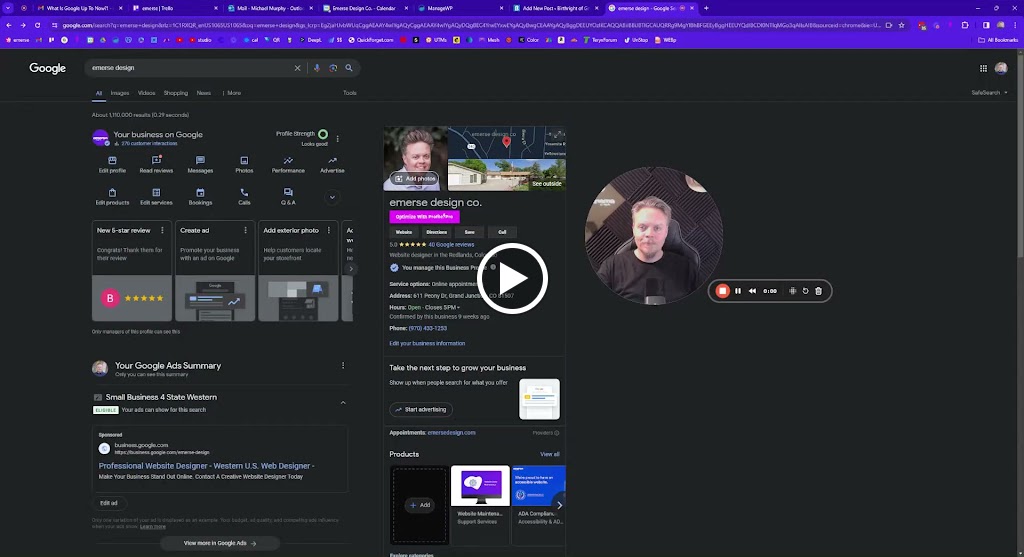Open the Tools search filter

(350, 93)
